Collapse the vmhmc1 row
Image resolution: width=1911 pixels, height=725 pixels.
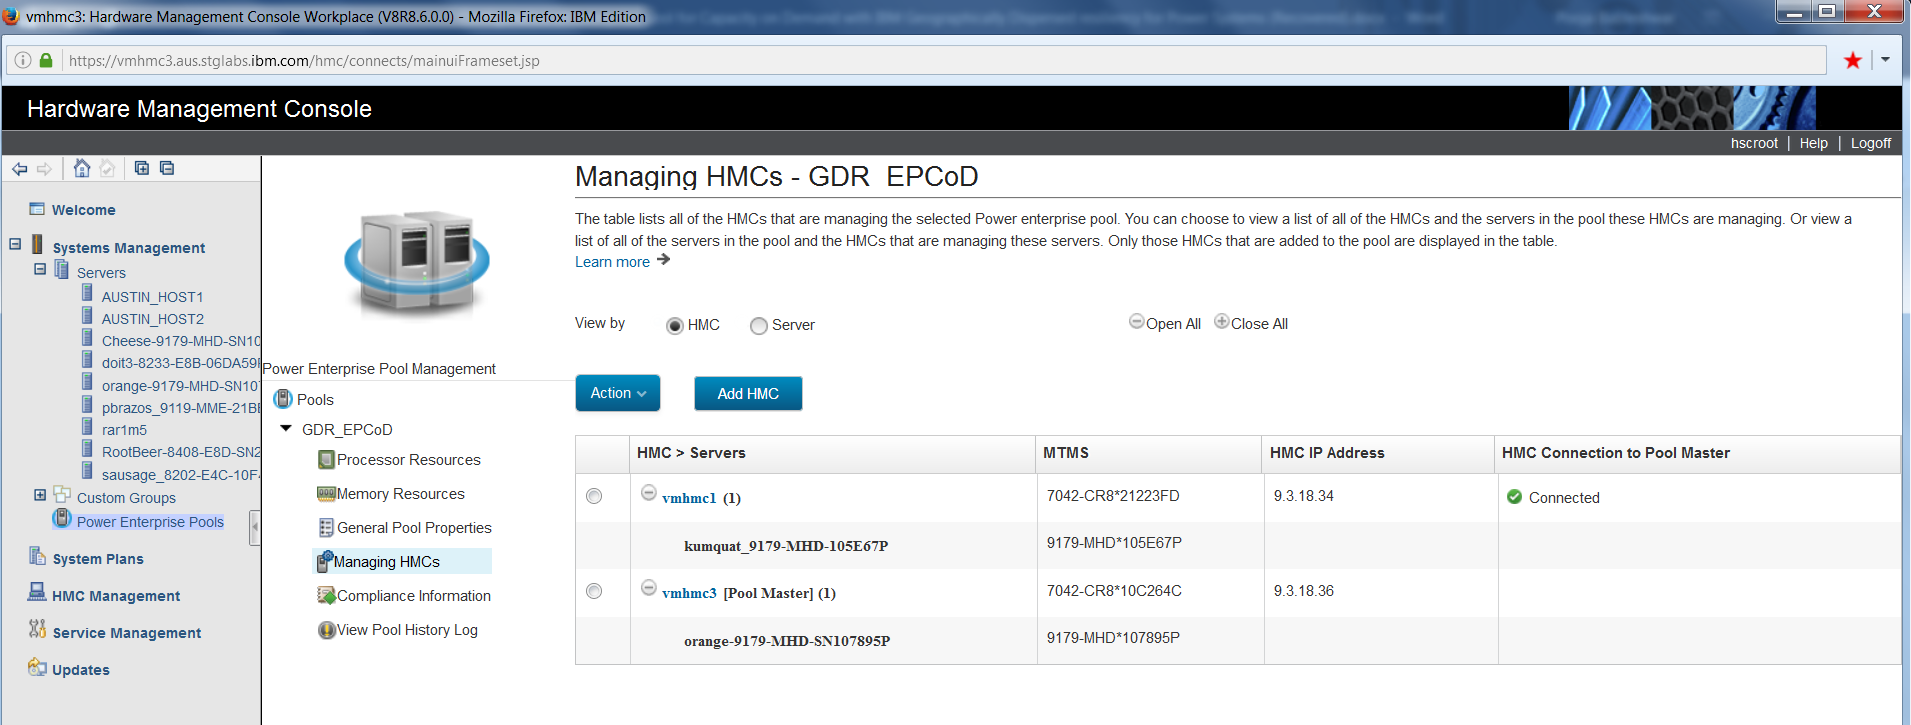(x=648, y=492)
